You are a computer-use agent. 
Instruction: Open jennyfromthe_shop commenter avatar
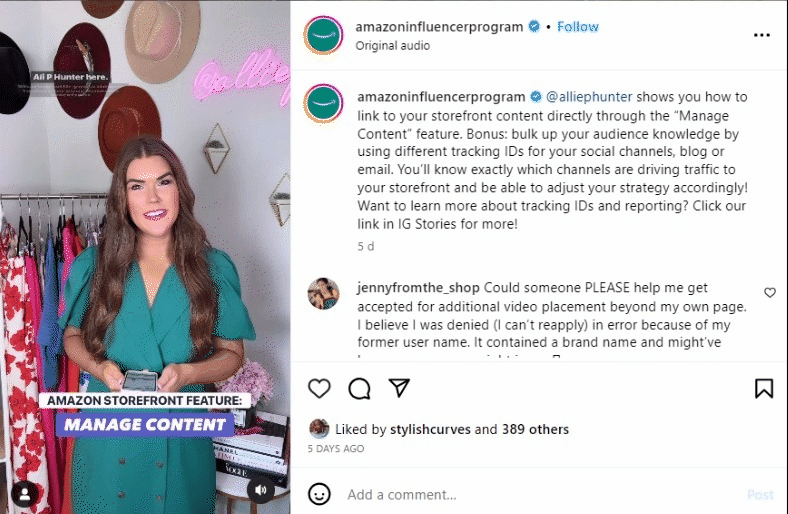click(x=323, y=293)
